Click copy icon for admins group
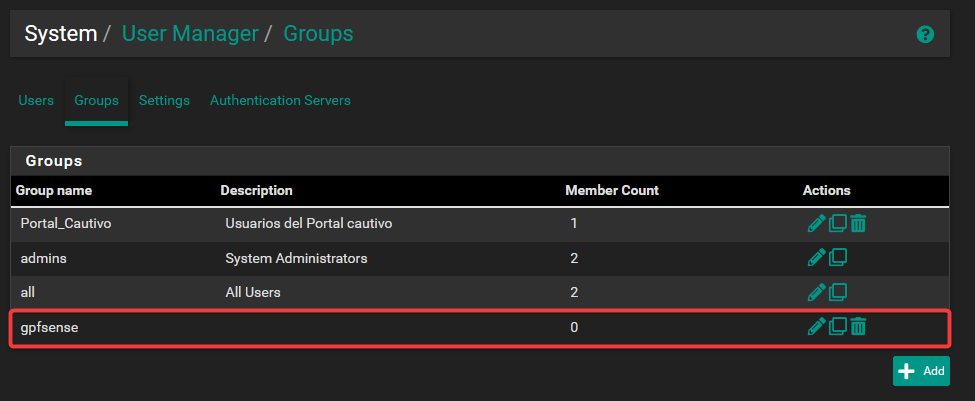 (x=838, y=258)
